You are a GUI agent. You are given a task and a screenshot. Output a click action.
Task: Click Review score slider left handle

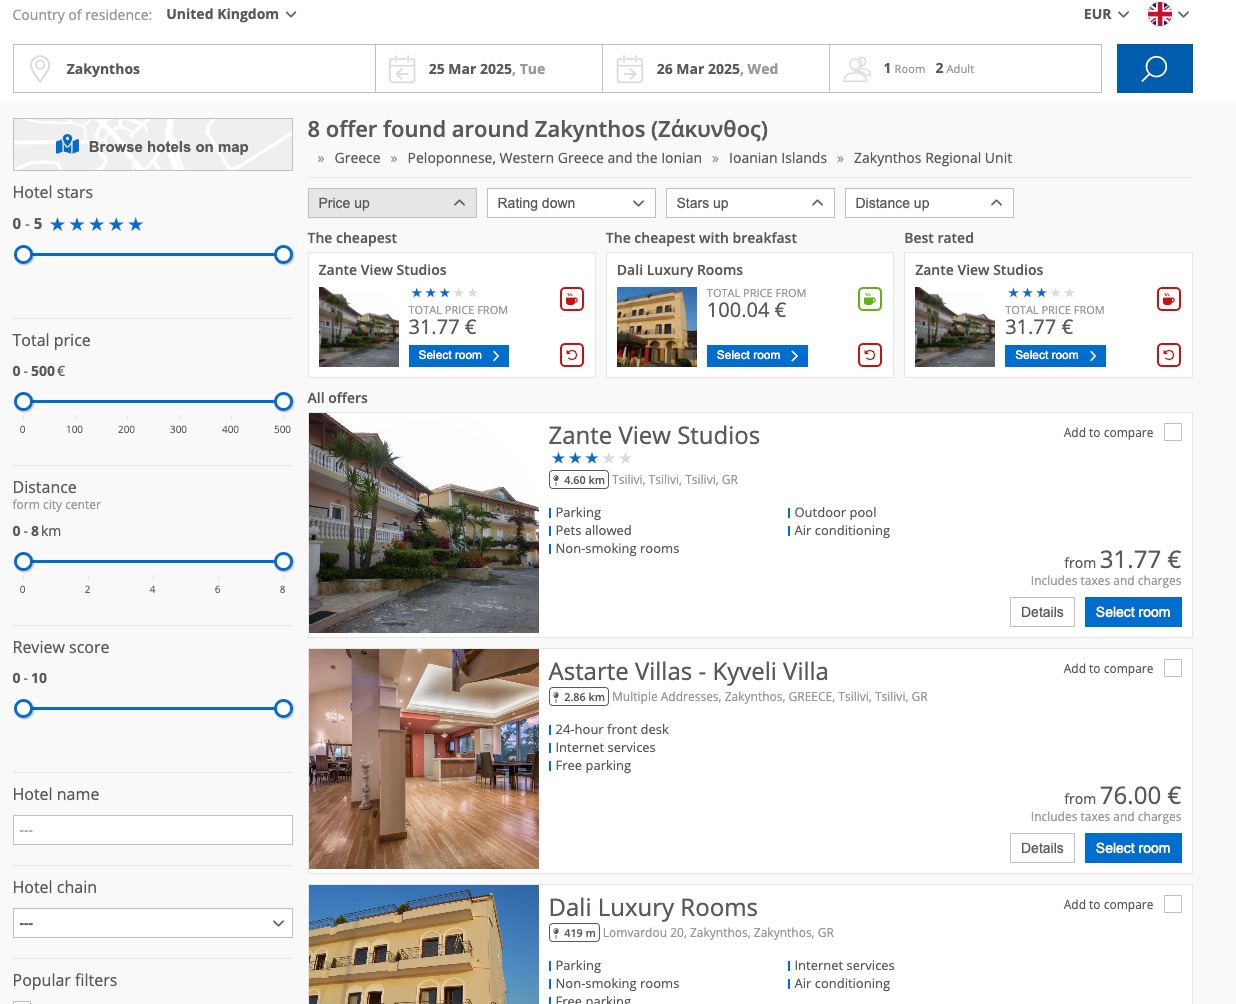[23, 709]
